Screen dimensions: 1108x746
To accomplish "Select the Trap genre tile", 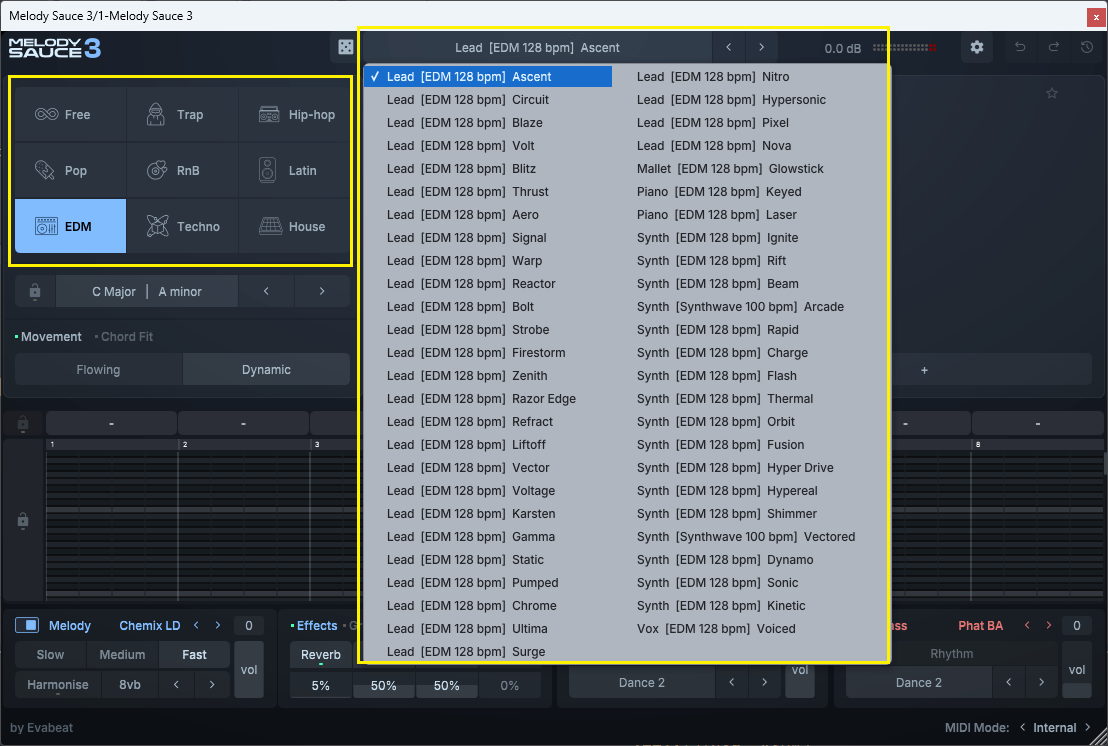I will coord(181,115).
